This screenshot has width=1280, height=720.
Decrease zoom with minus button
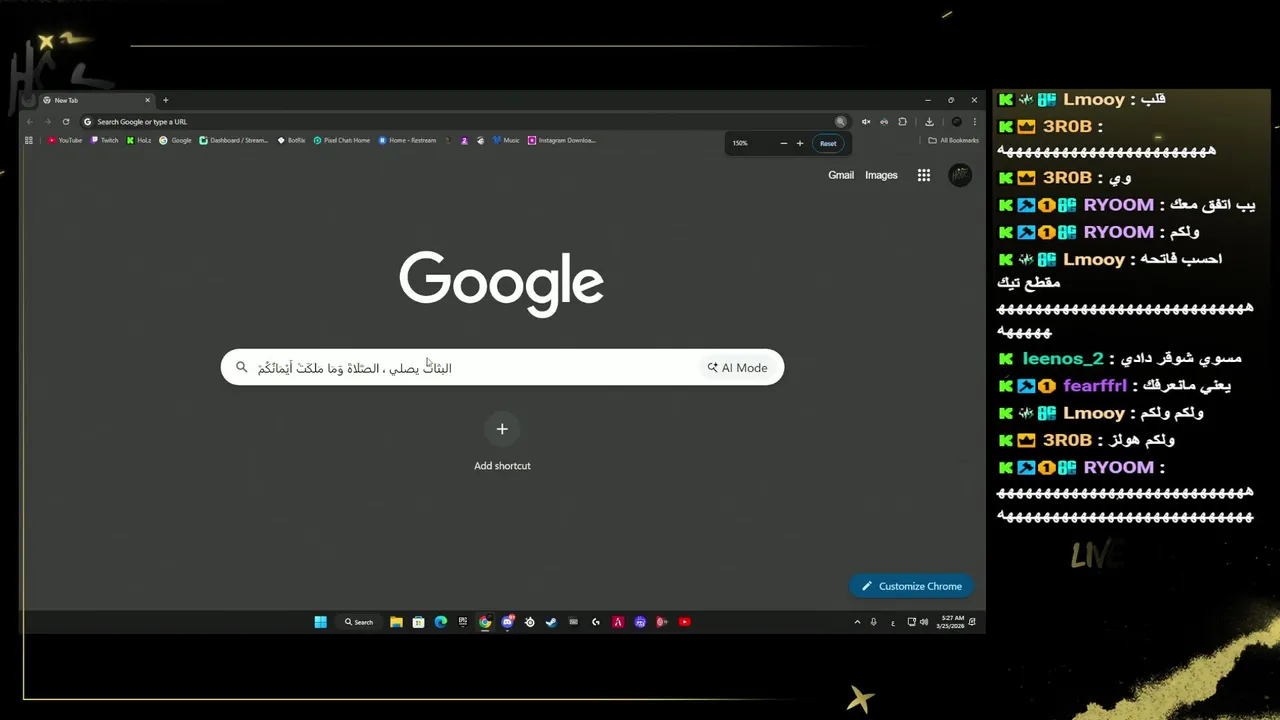pos(783,143)
